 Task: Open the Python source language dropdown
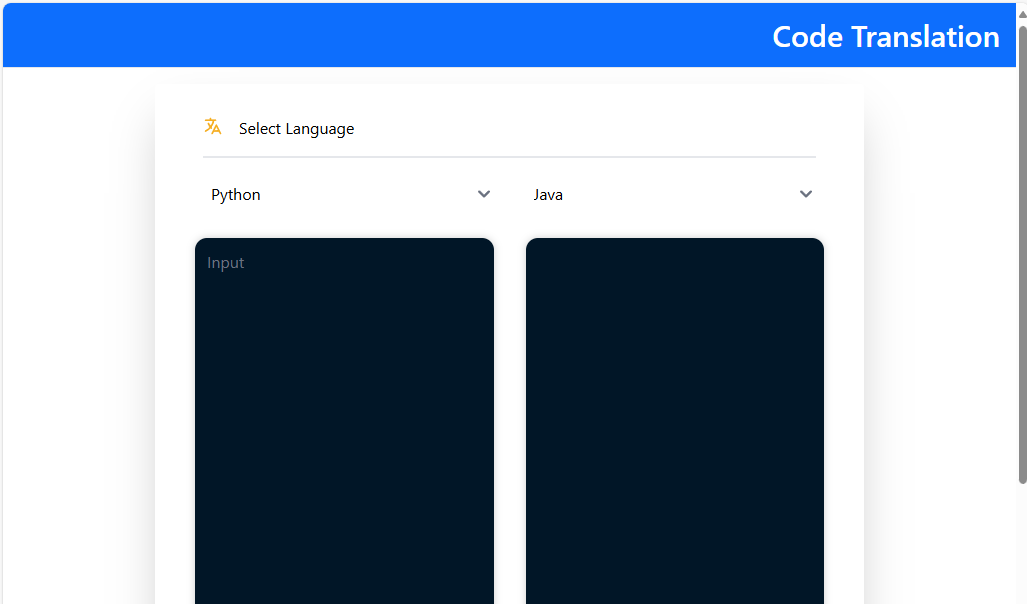coord(350,194)
